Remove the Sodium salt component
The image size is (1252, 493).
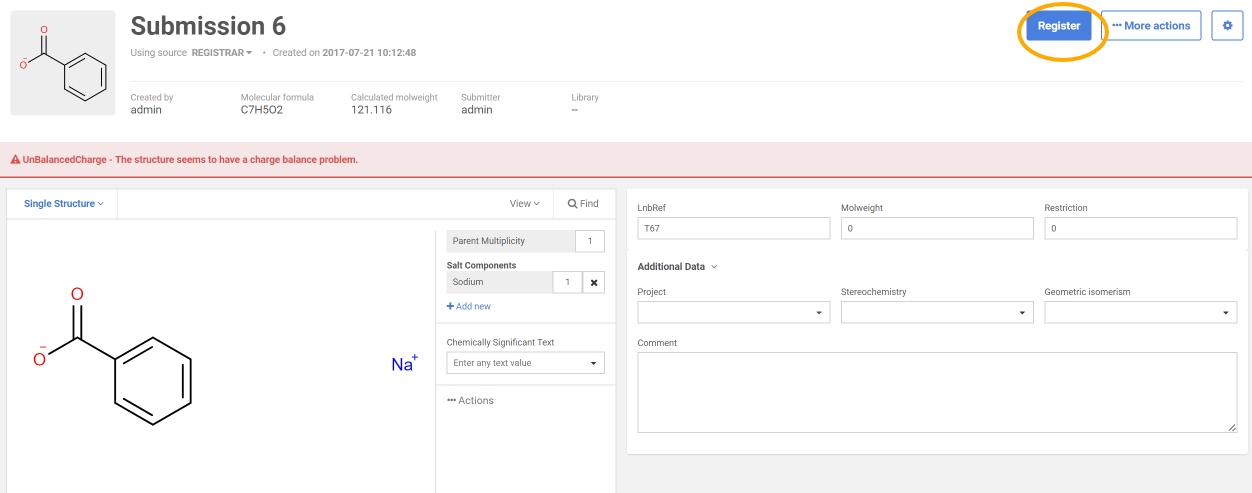point(594,283)
